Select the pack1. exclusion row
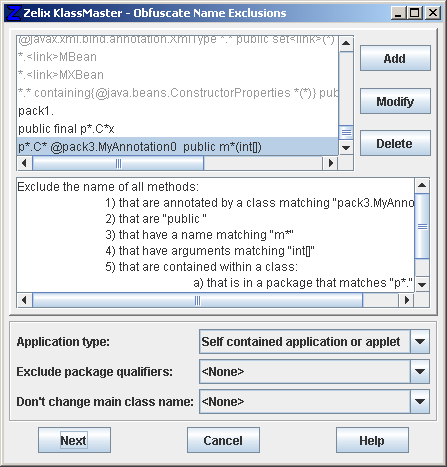 click(x=178, y=111)
